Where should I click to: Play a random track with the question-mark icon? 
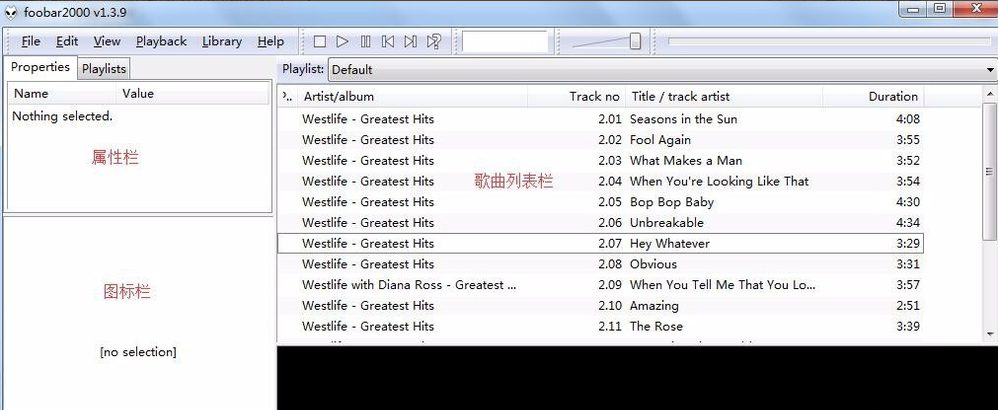click(x=434, y=41)
